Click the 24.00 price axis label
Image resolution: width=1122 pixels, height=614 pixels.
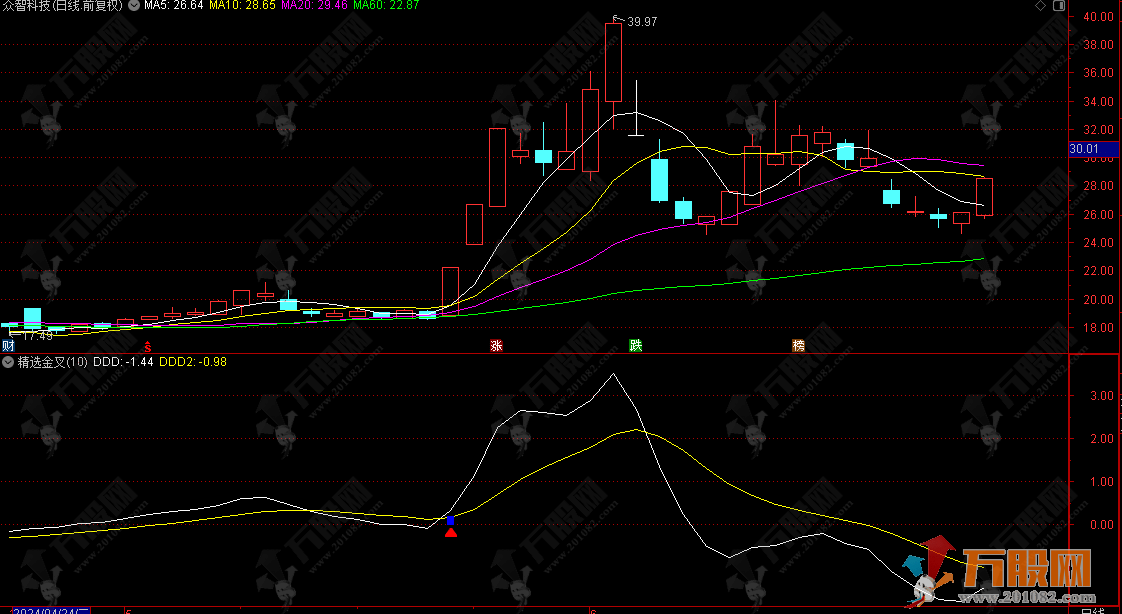tap(1098, 243)
